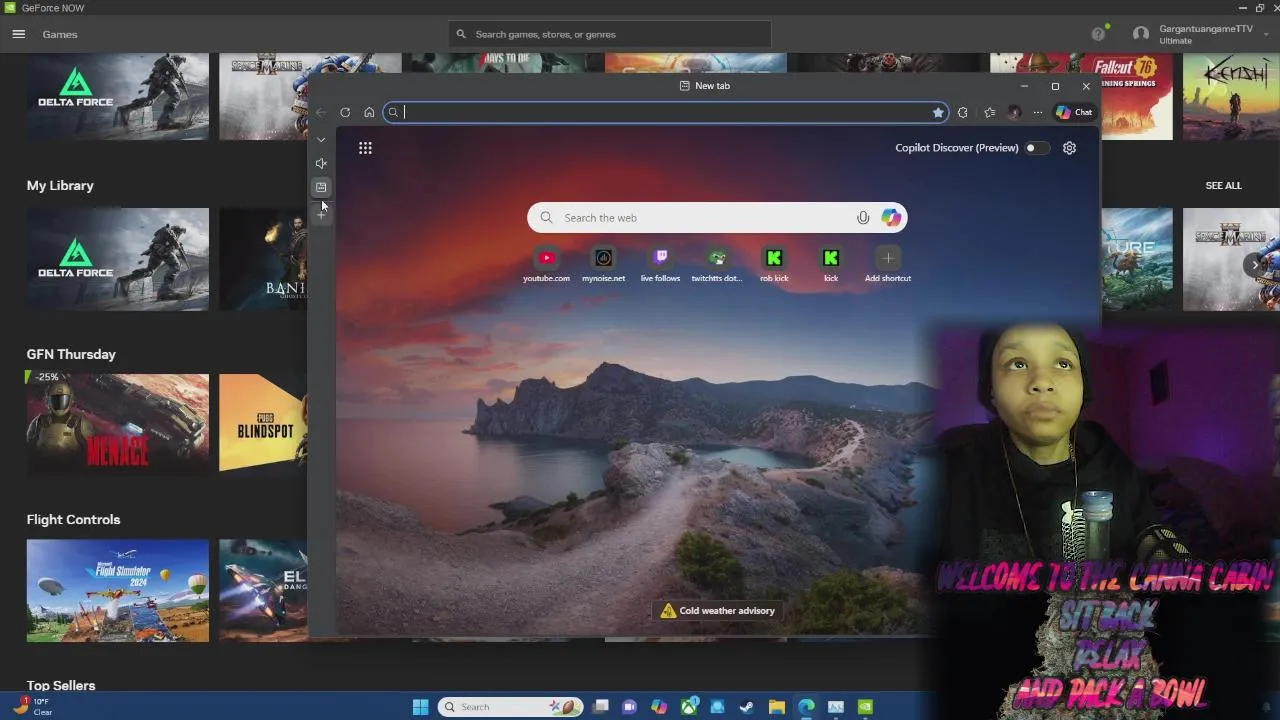Open the rob kick shortcut
This screenshot has width=1280, height=720.
(x=774, y=264)
